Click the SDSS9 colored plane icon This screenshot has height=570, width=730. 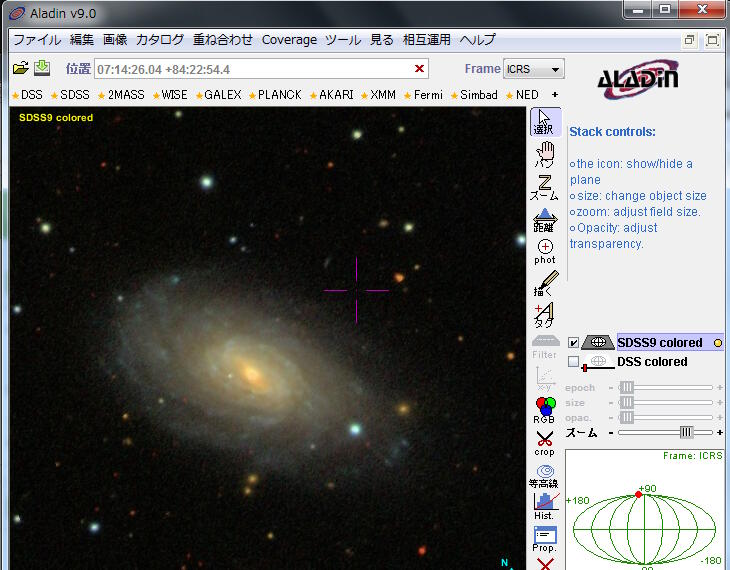598,342
